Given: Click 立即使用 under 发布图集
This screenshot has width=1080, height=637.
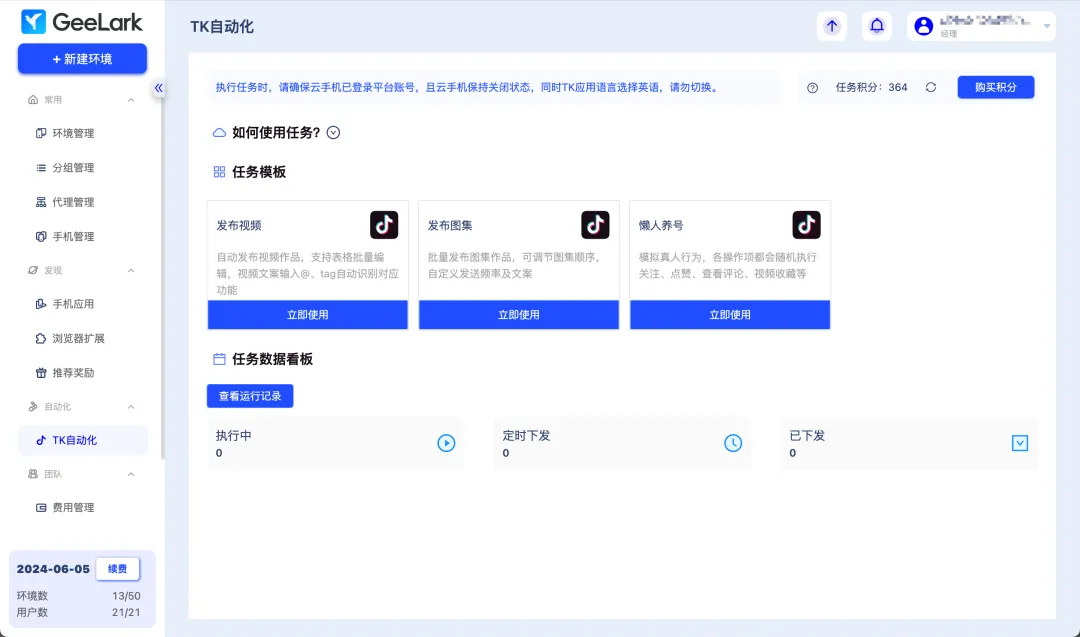Looking at the screenshot, I should click(519, 315).
